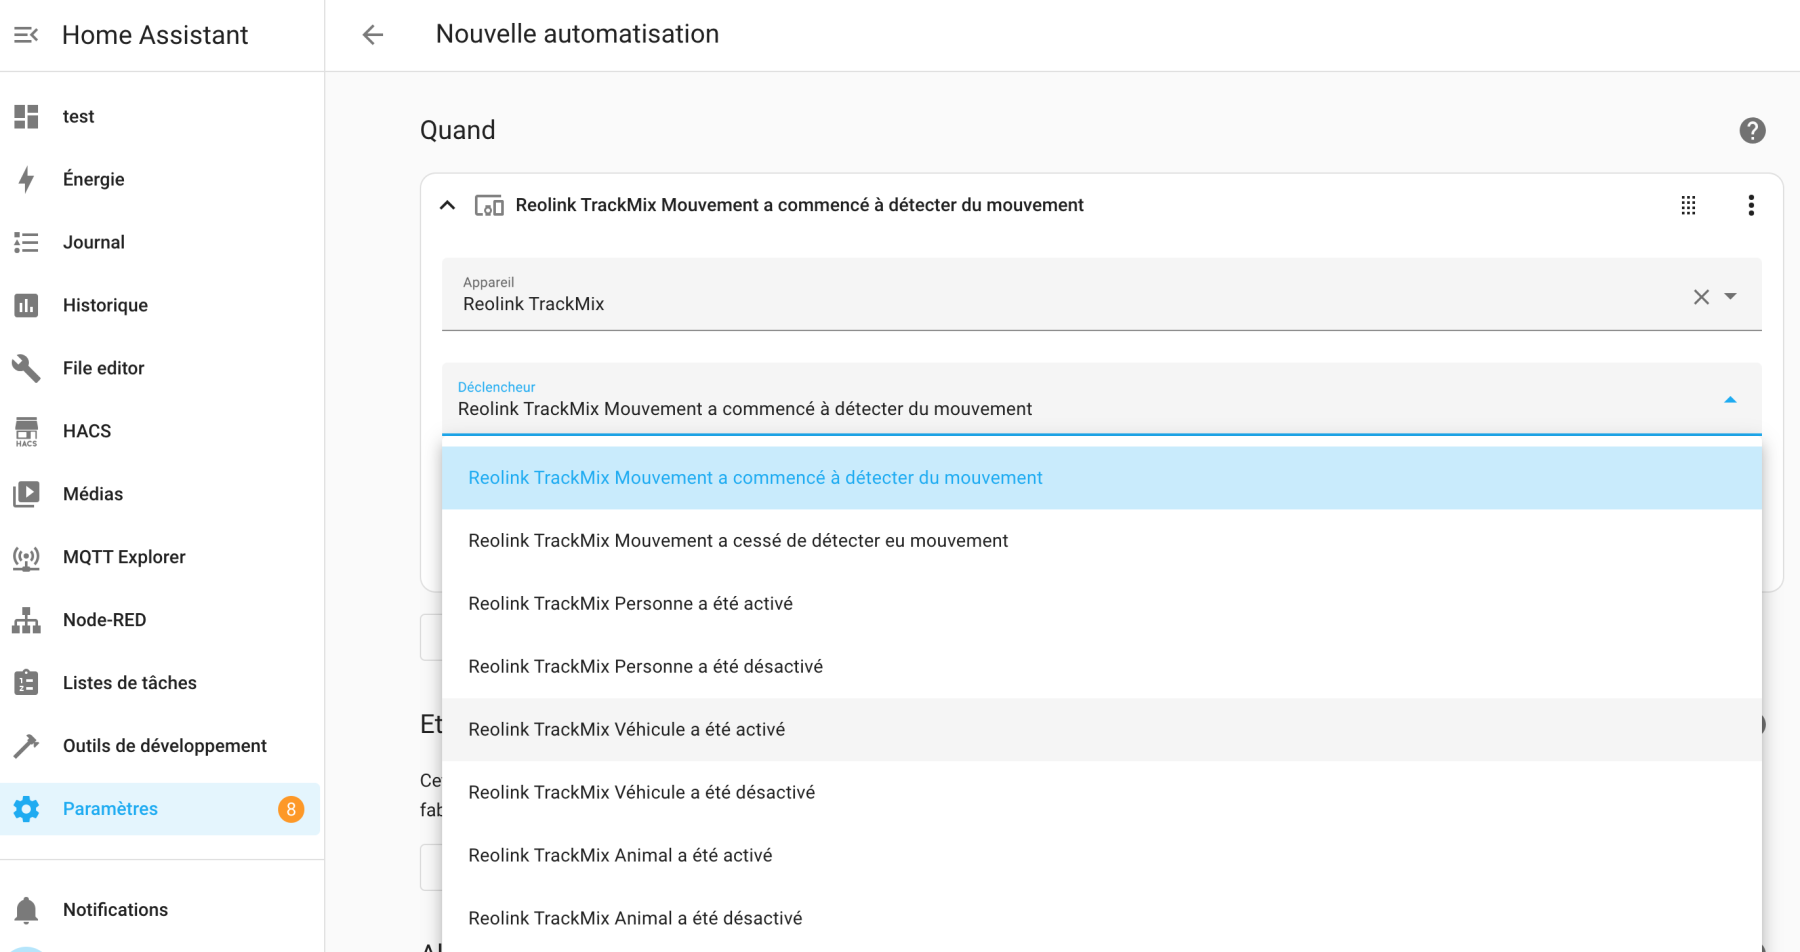Image resolution: width=1800 pixels, height=952 pixels.
Task: Click the File editor wrench icon
Action: tap(26, 369)
